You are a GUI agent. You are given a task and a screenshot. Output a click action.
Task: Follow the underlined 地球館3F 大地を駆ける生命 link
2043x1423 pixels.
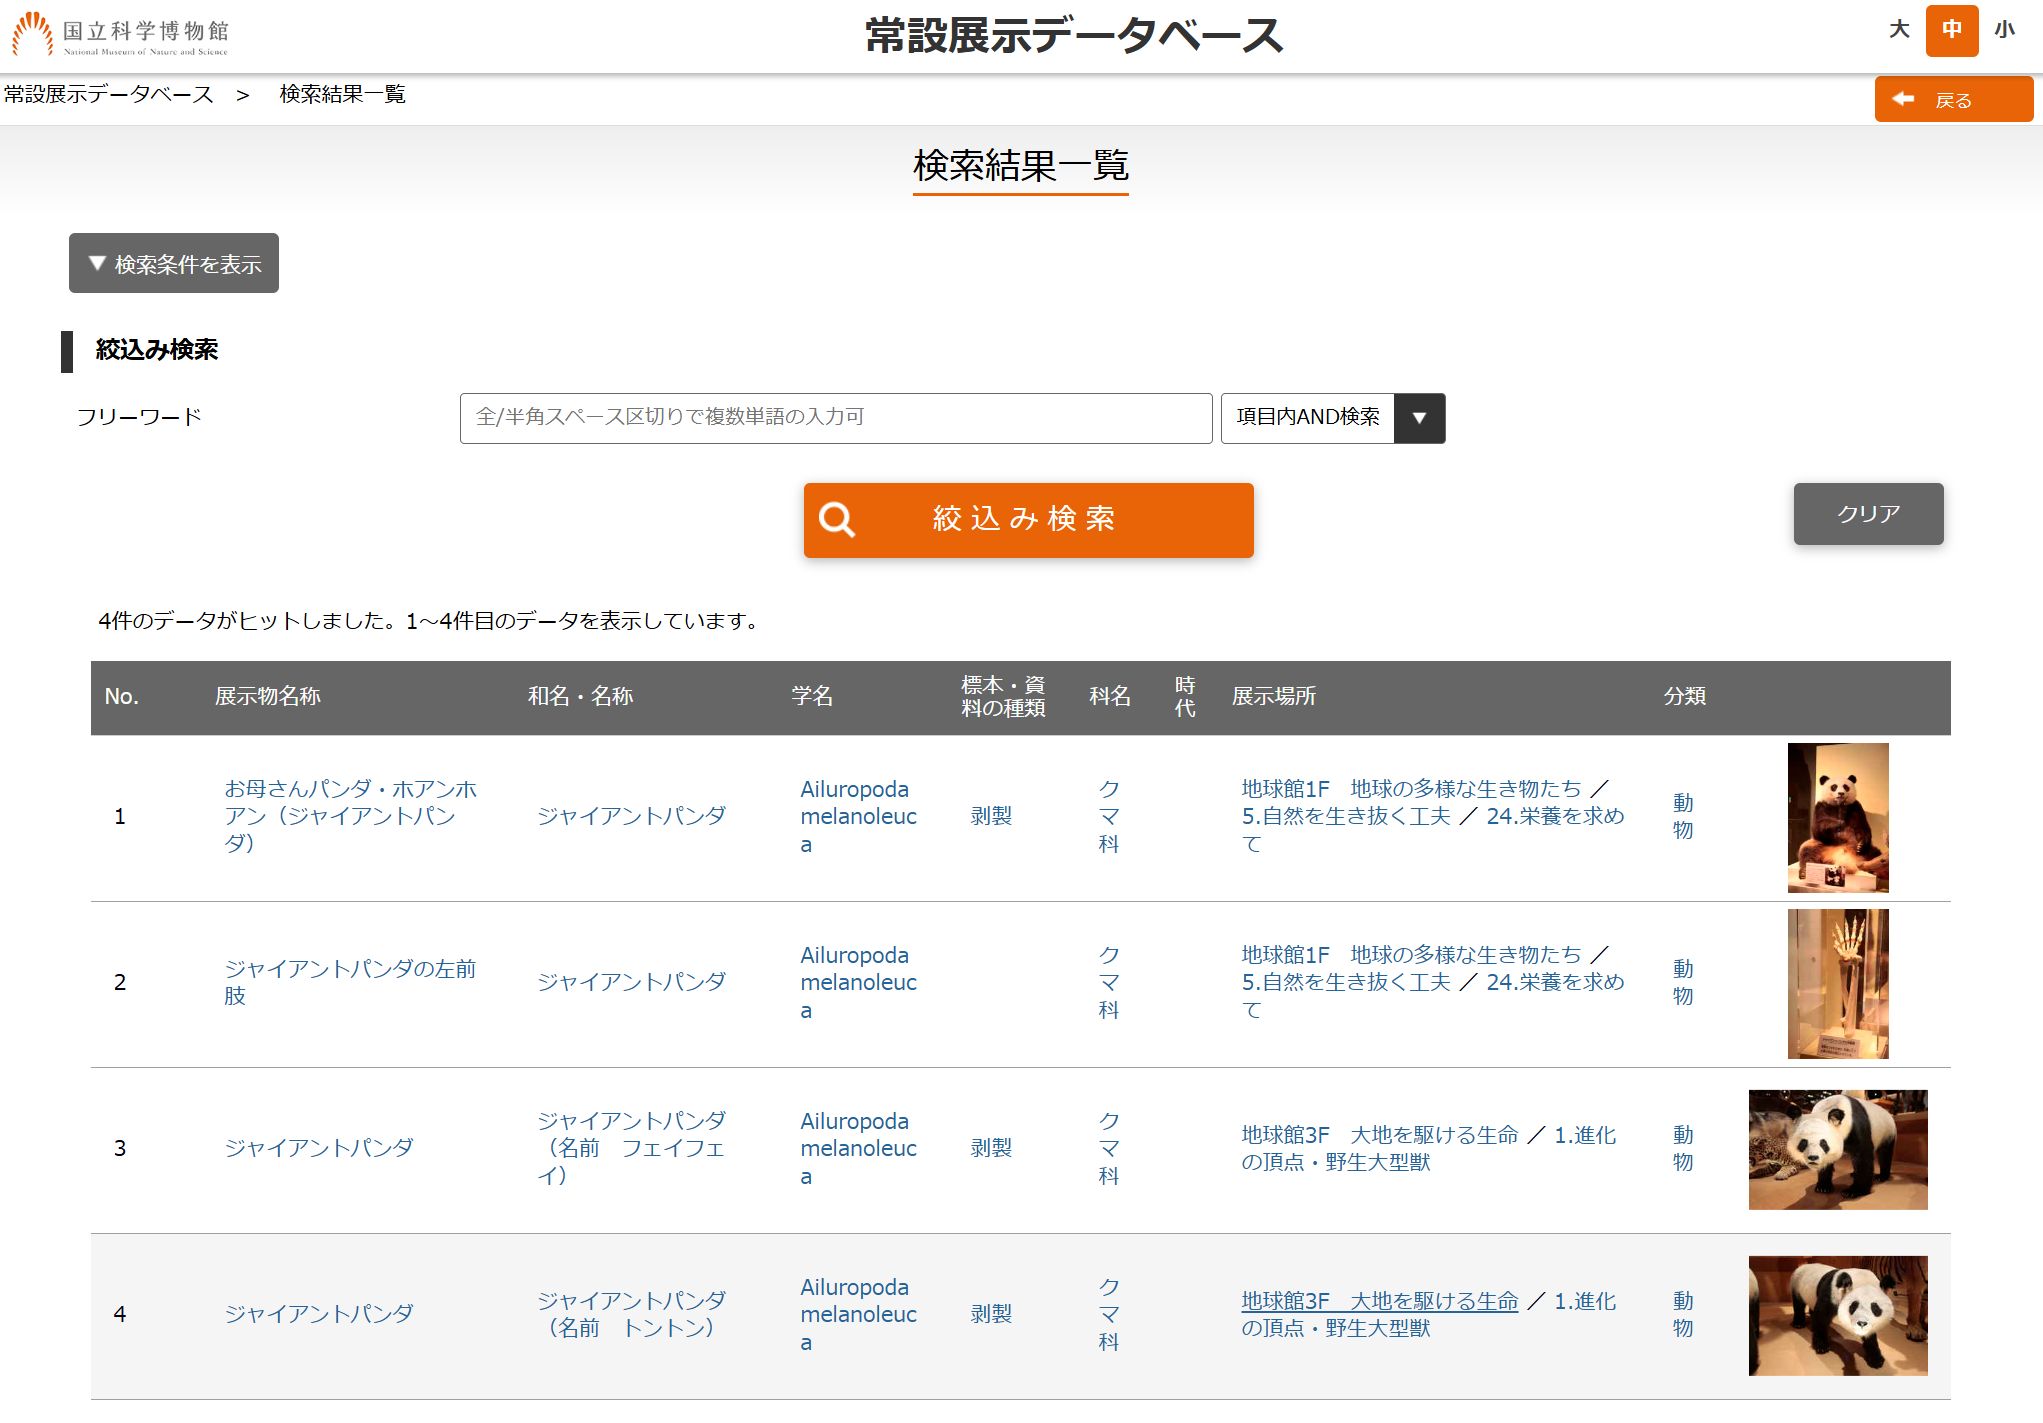click(x=1379, y=1301)
